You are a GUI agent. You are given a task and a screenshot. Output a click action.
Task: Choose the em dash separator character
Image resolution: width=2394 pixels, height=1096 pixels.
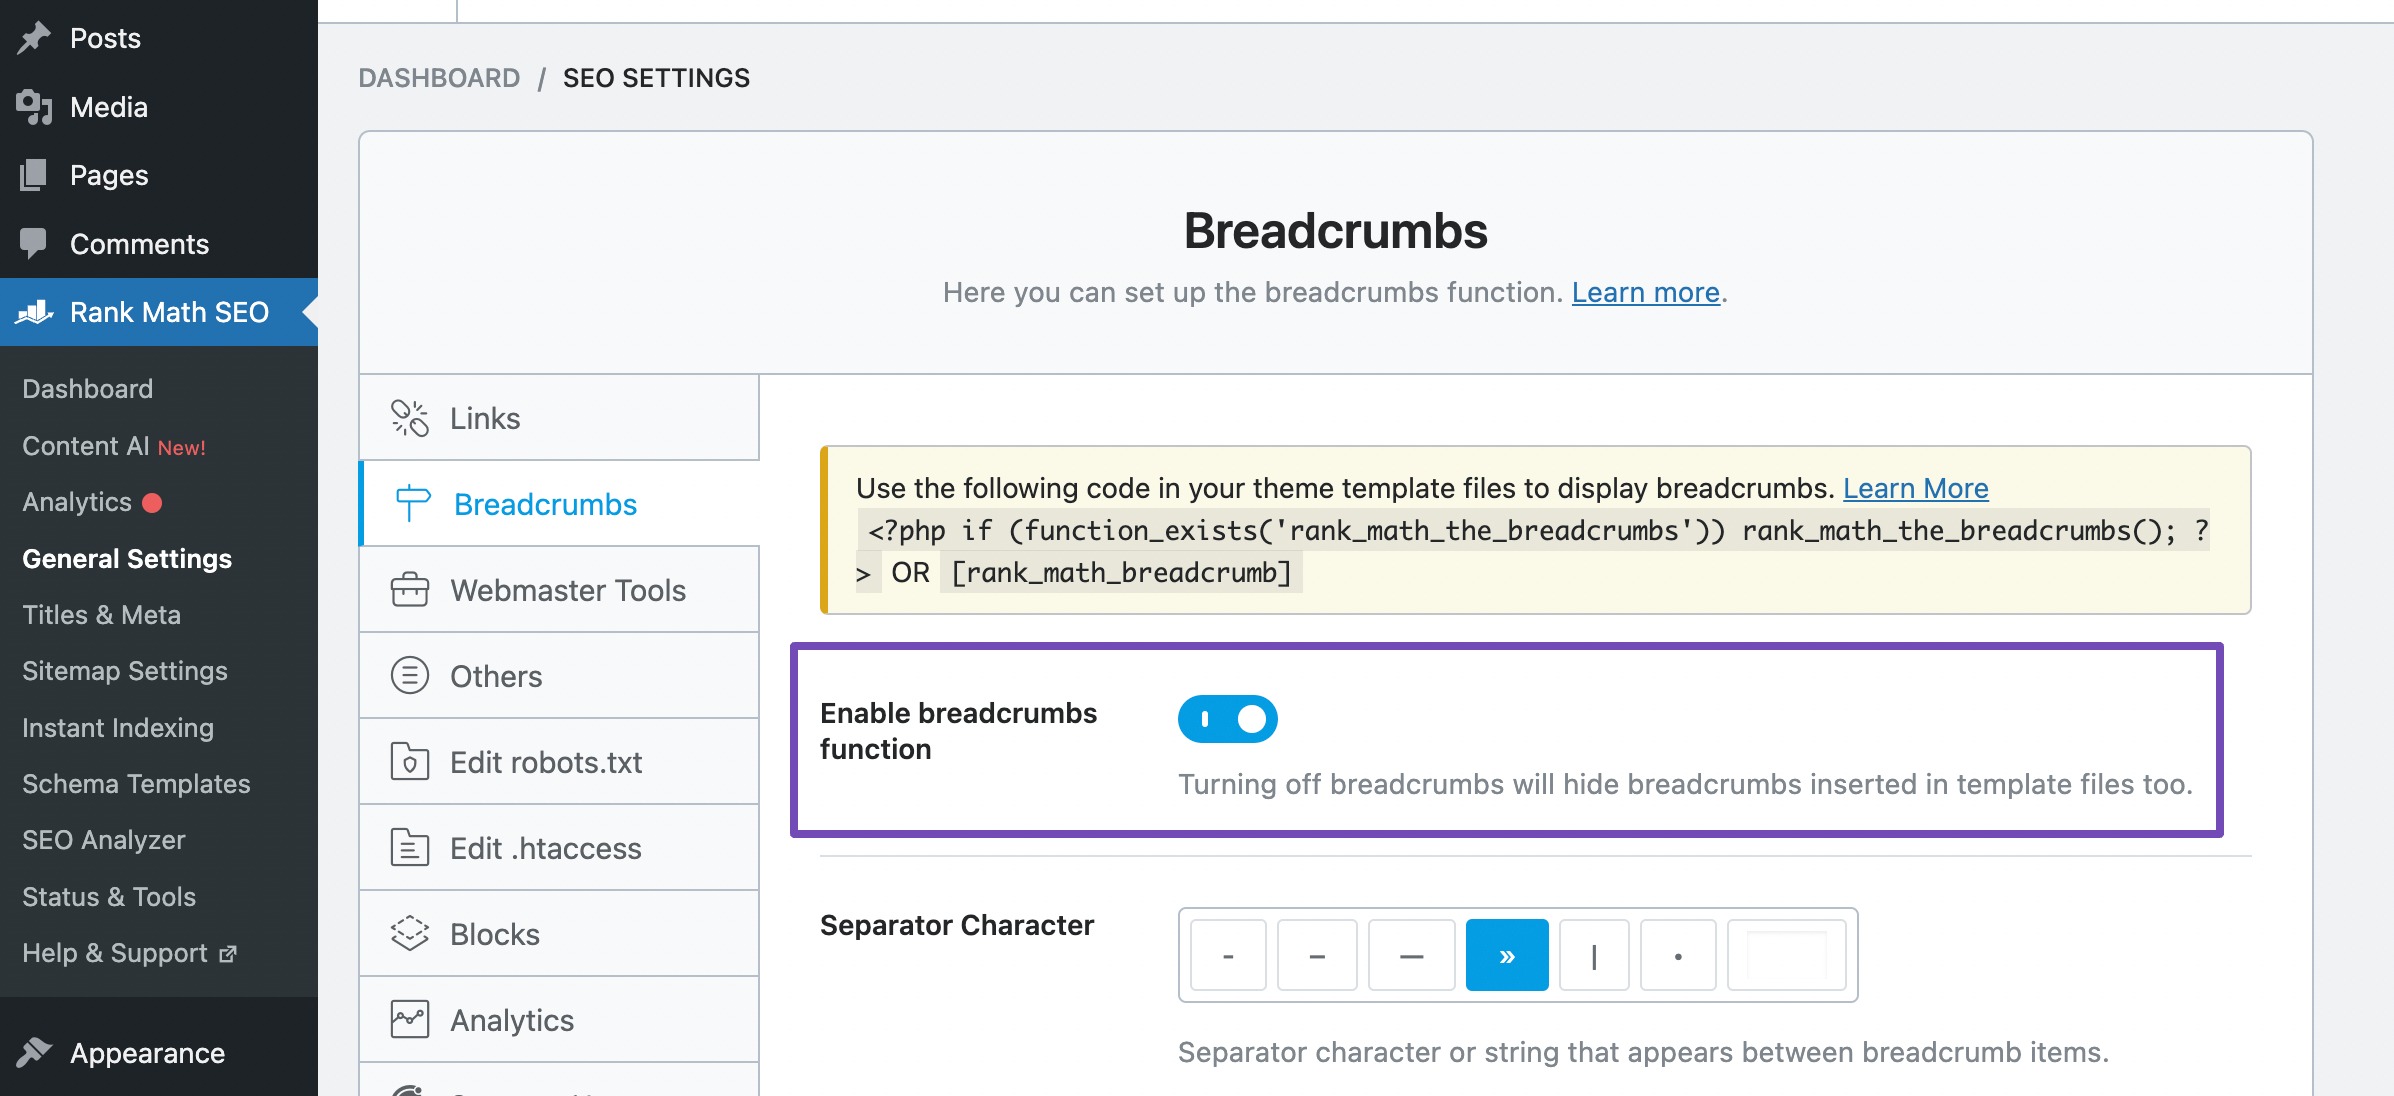1411,955
